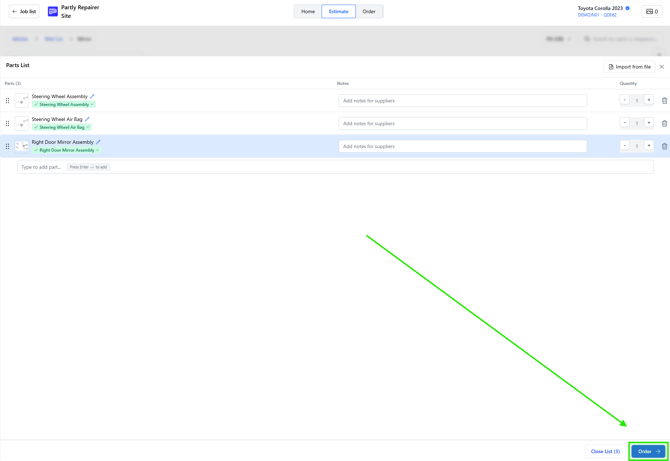Grab drag handle for Steering Wheel Air Bag
670x461 pixels.
(x=7, y=123)
